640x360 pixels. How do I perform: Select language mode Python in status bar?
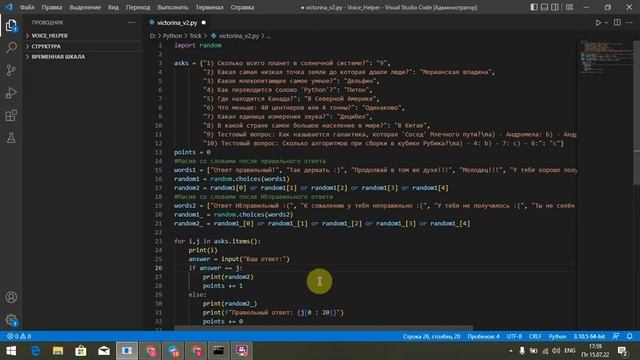coord(557,336)
